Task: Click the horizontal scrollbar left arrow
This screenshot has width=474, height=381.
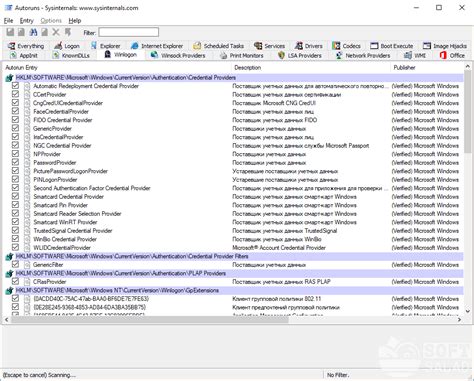Action: [x=7, y=320]
